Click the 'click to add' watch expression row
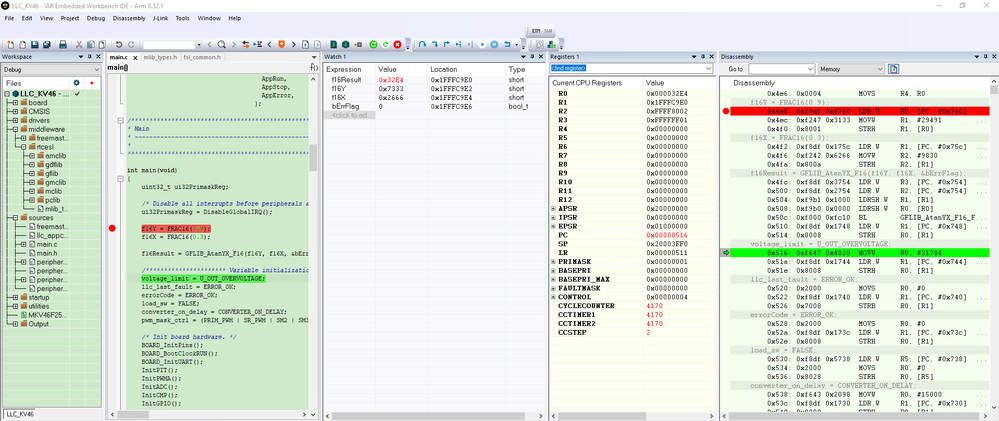The height and width of the screenshot is (421, 999). click(350, 115)
